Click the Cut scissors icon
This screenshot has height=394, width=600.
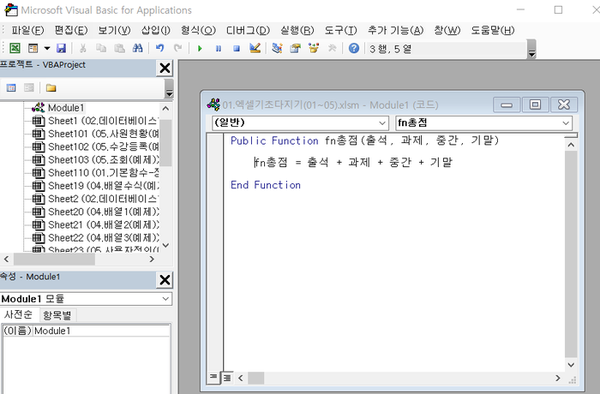tap(83, 48)
